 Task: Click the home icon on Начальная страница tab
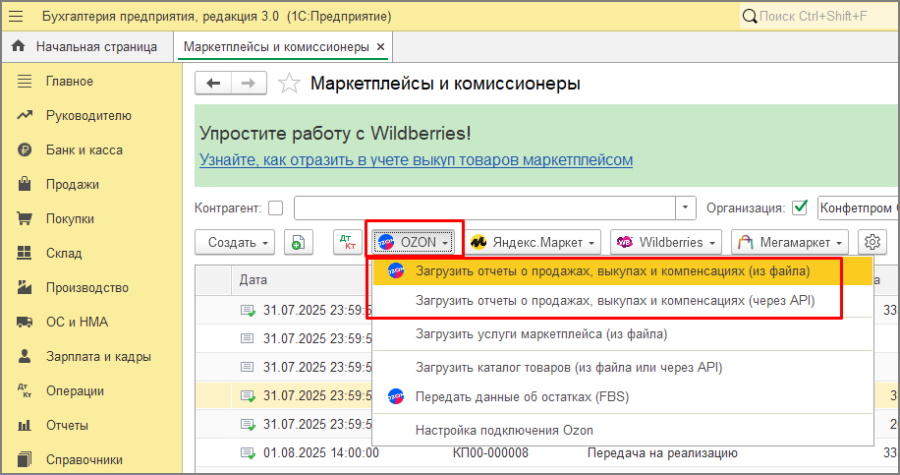(18, 46)
